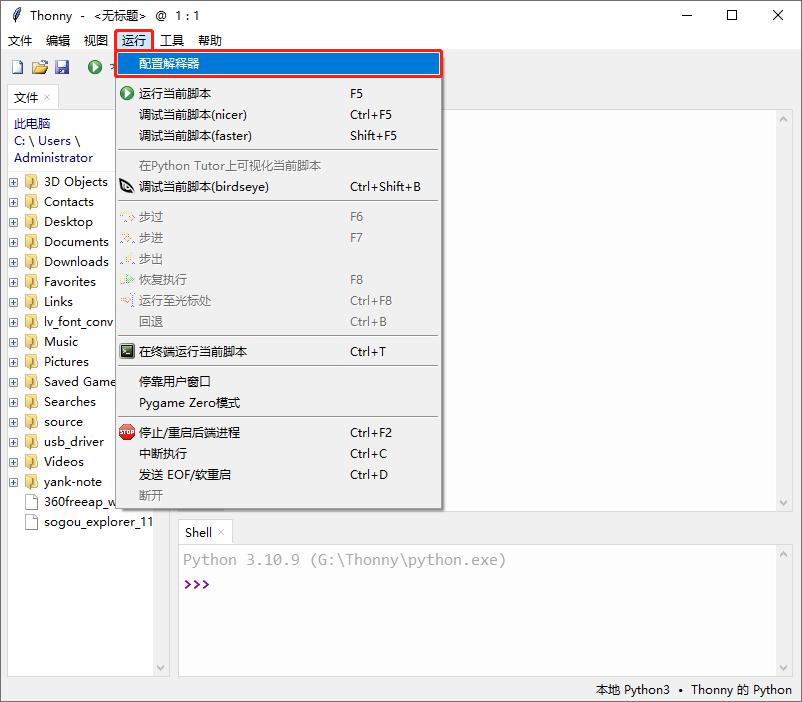Viewport: 802px width, 702px height.
Task: Choose Pygame Zero模式 menu entry
Action: click(189, 403)
